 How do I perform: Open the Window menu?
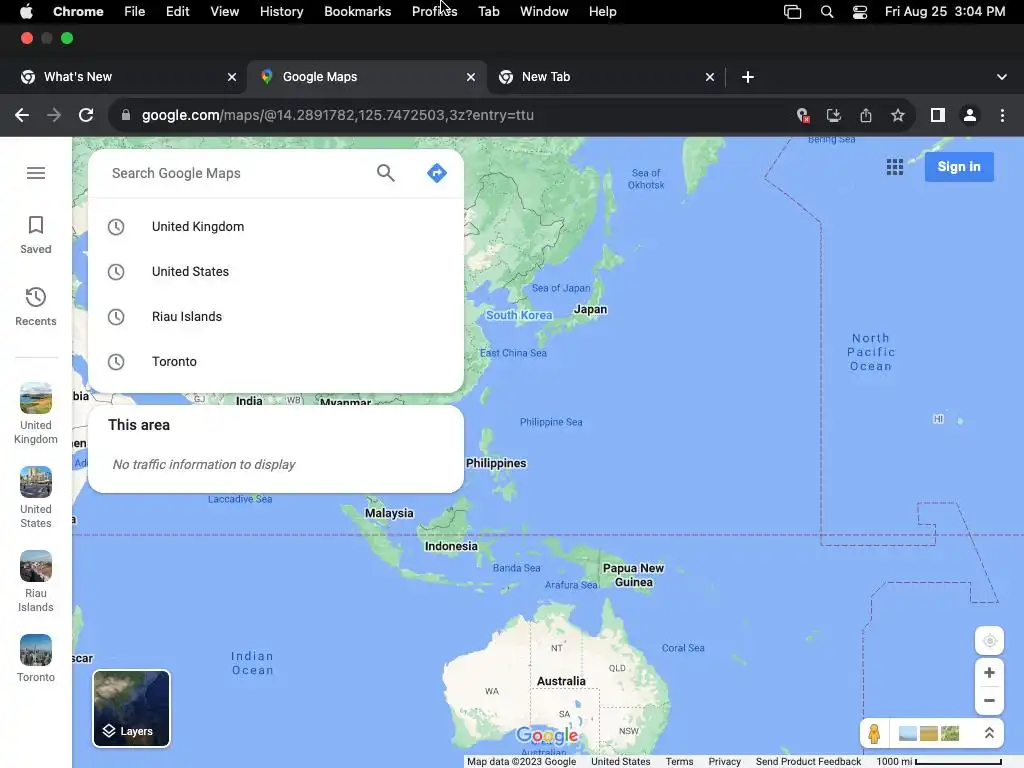point(544,12)
